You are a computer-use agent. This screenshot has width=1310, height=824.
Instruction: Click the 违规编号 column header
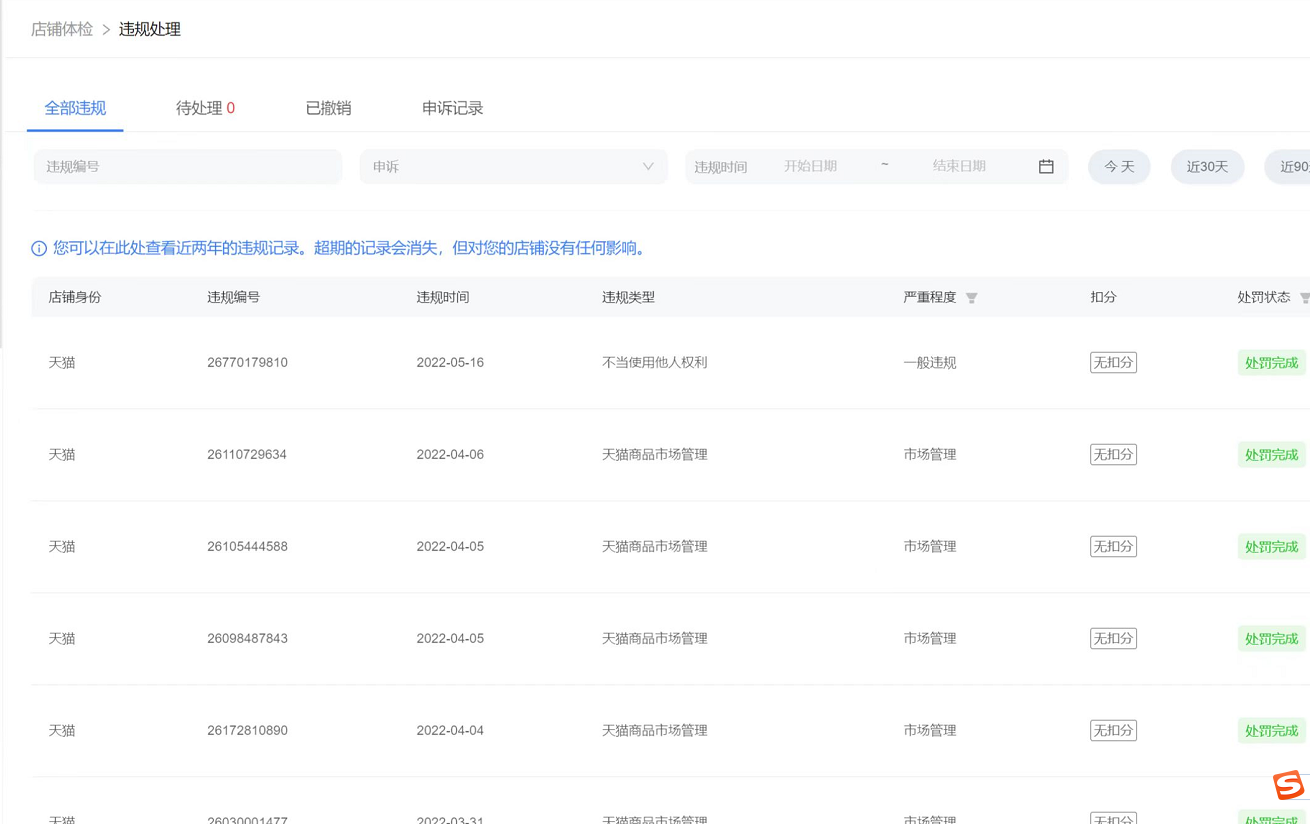(x=233, y=298)
